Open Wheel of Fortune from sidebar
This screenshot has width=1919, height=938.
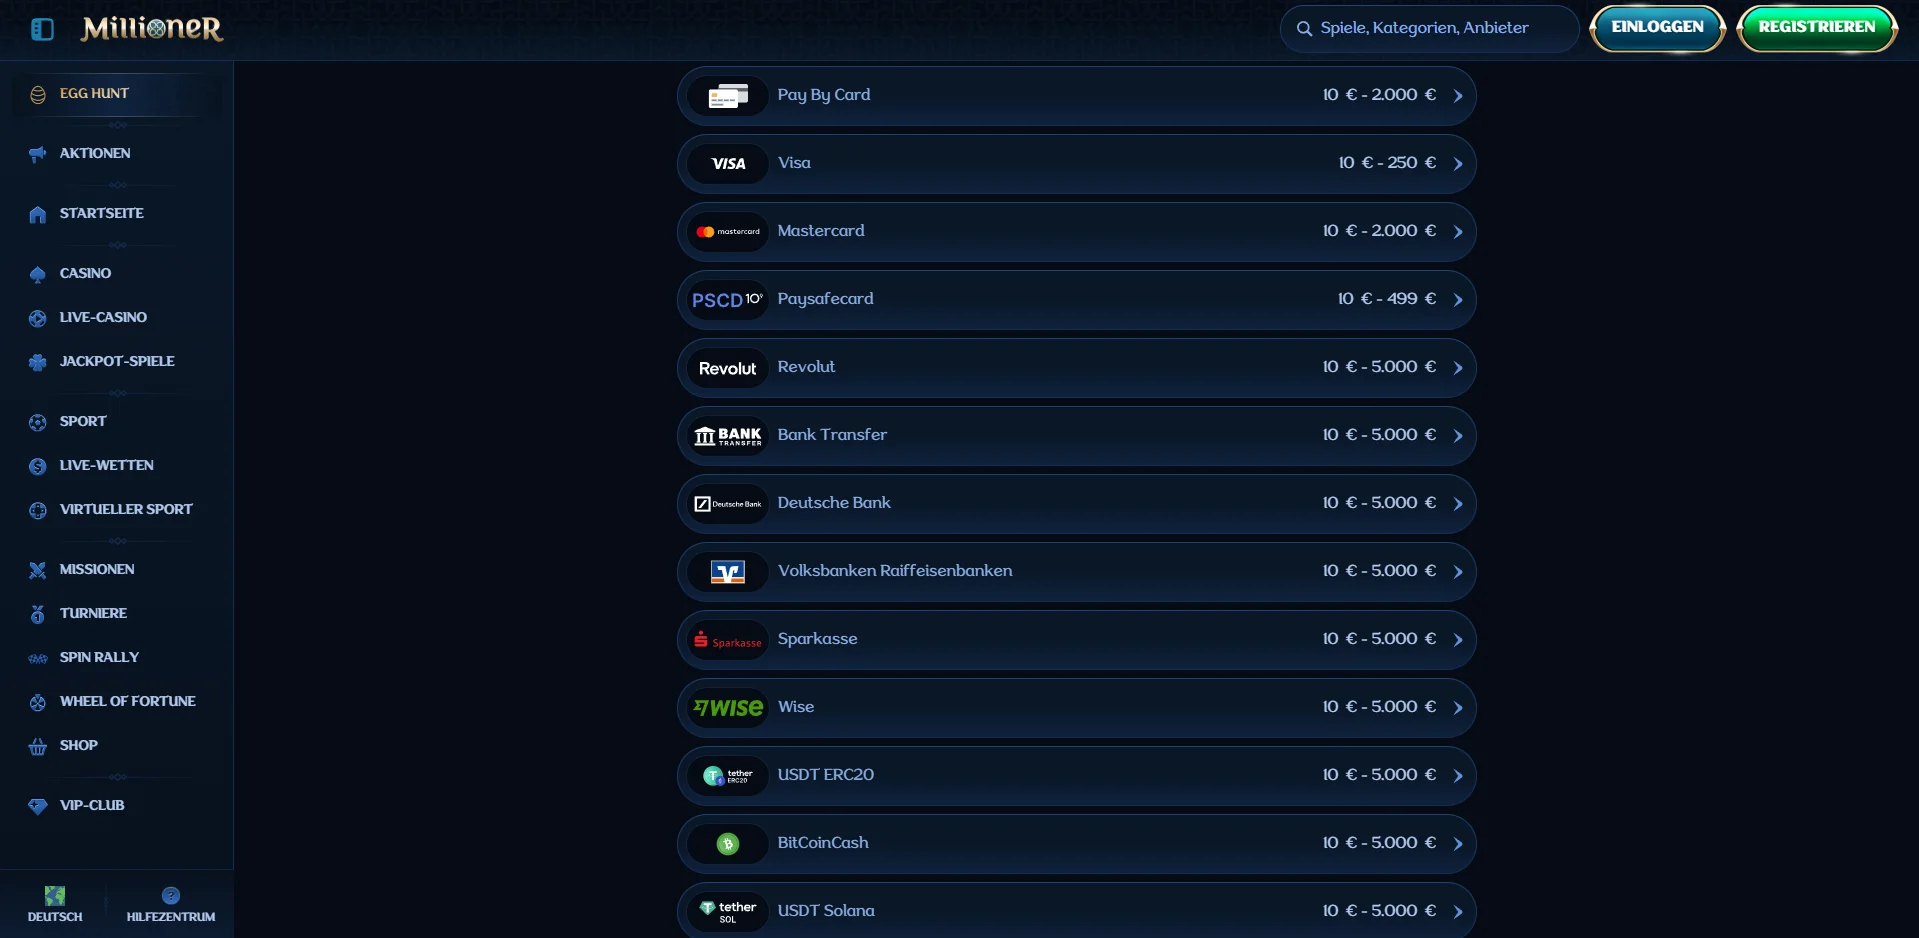point(127,701)
